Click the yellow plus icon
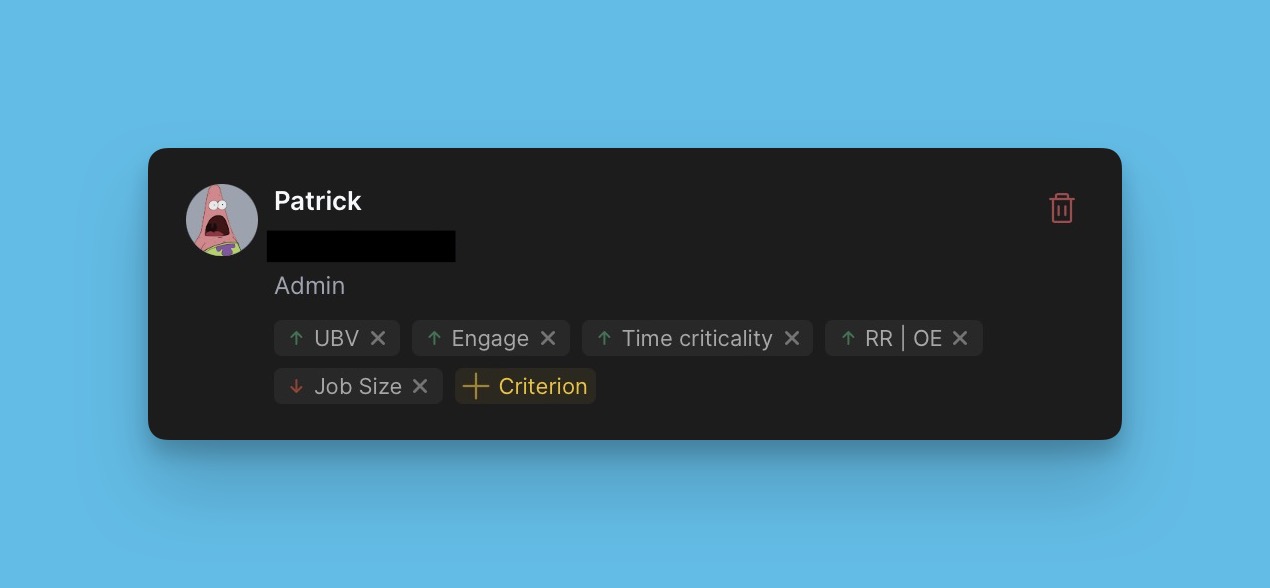 476,386
